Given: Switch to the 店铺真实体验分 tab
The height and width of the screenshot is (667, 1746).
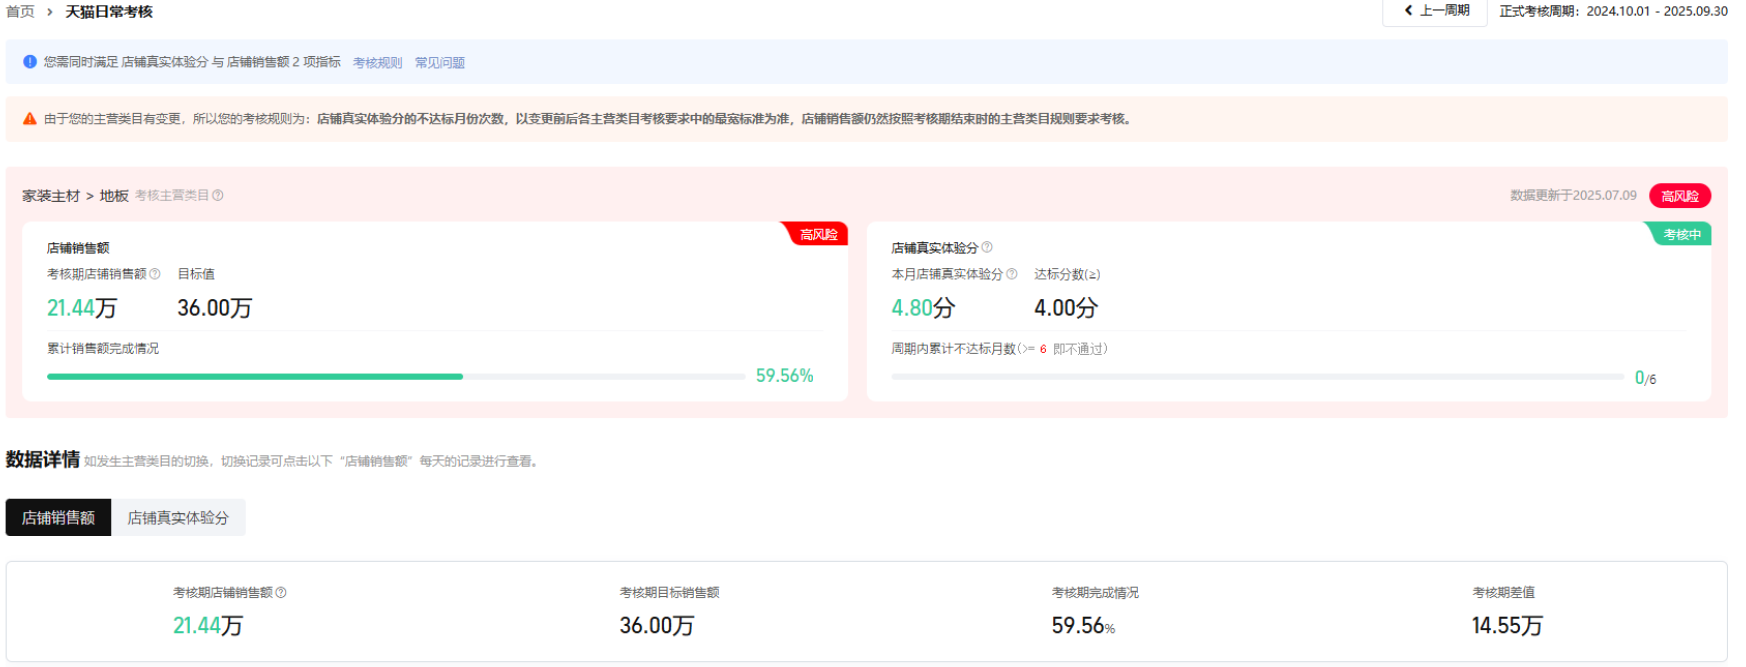Looking at the screenshot, I should coord(178,518).
